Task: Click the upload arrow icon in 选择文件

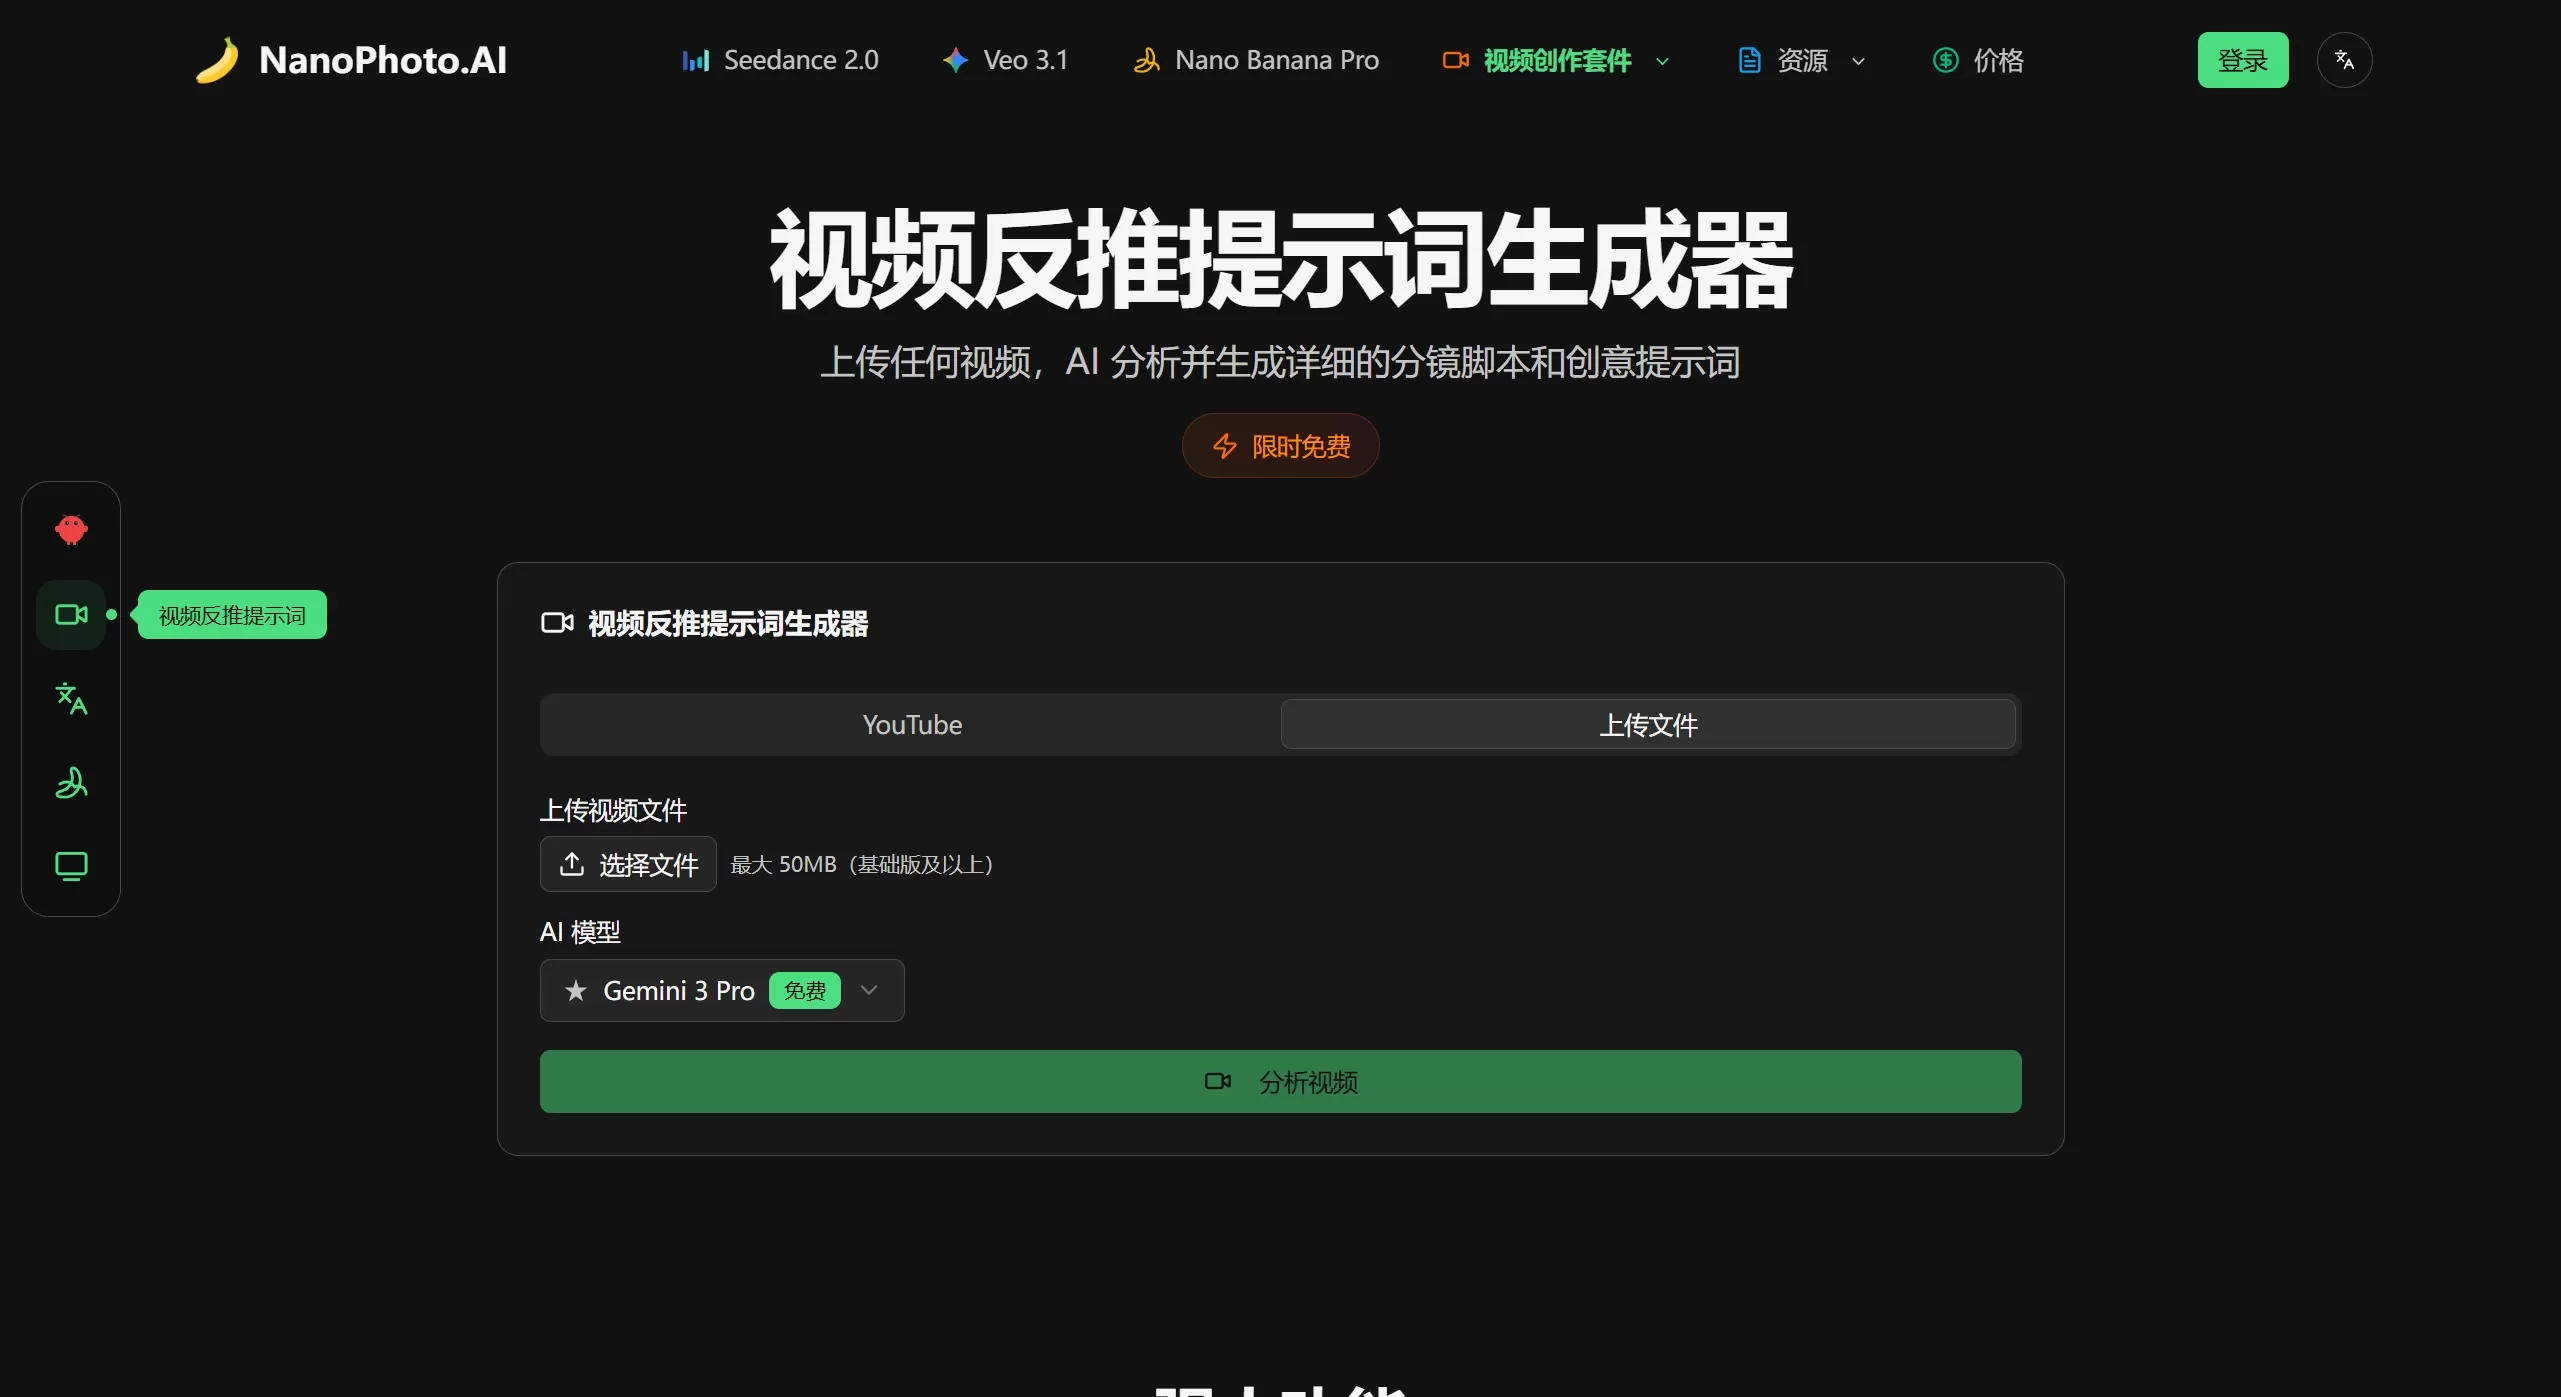Action: tap(571, 864)
